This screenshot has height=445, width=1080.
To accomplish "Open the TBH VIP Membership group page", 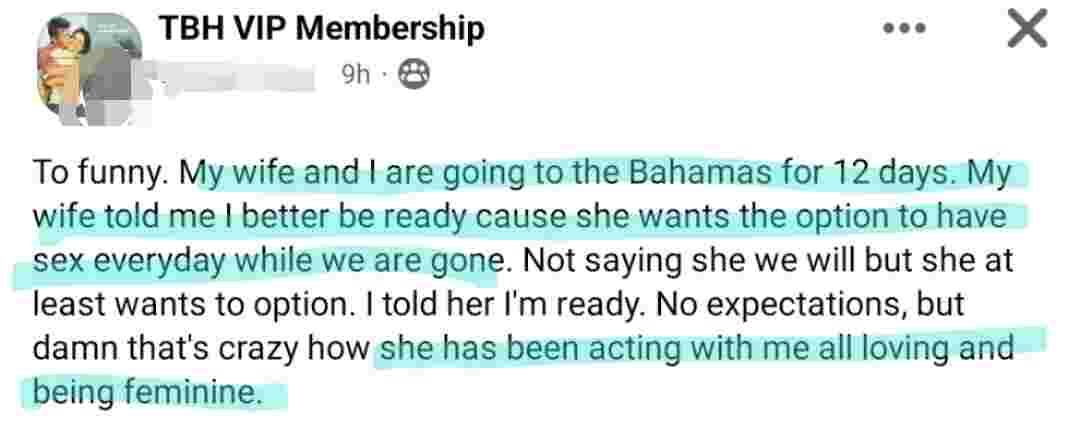I will [322, 29].
